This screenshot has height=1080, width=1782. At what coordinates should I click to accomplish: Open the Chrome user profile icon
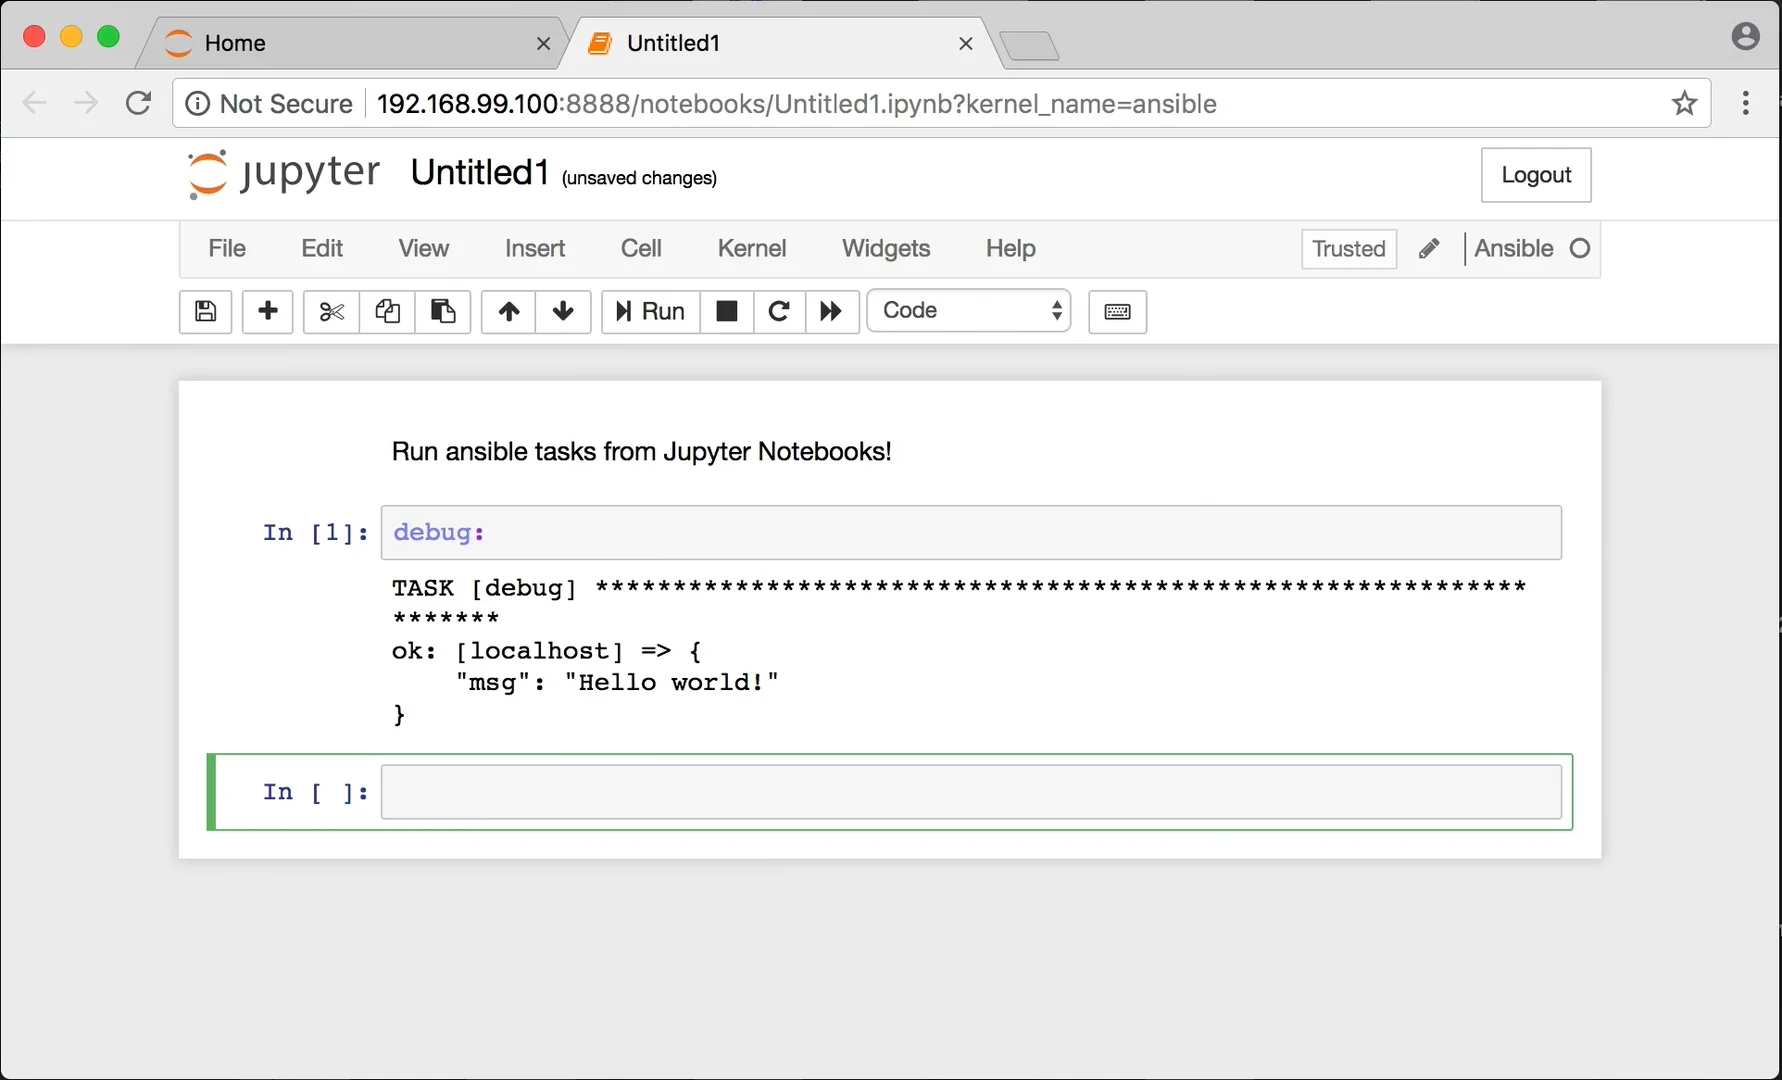tap(1745, 37)
